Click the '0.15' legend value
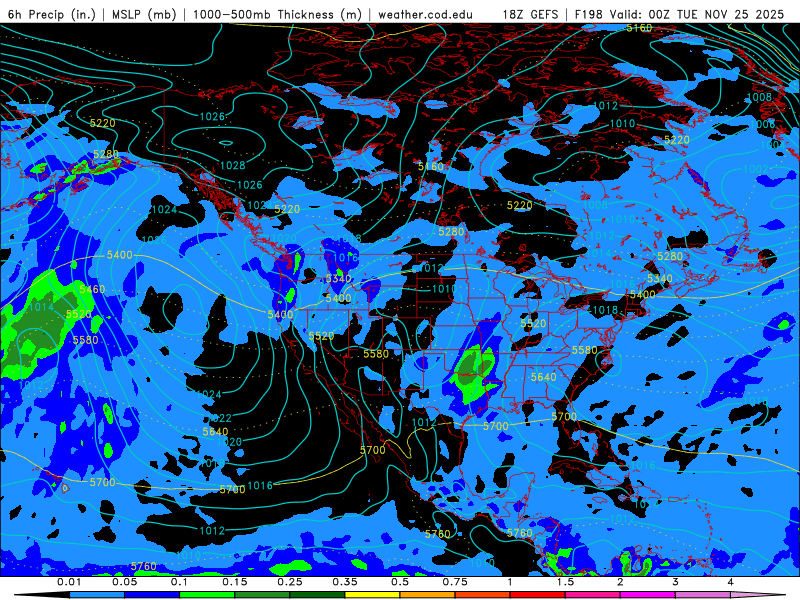Image resolution: width=800 pixels, height=600 pixels. [235, 582]
